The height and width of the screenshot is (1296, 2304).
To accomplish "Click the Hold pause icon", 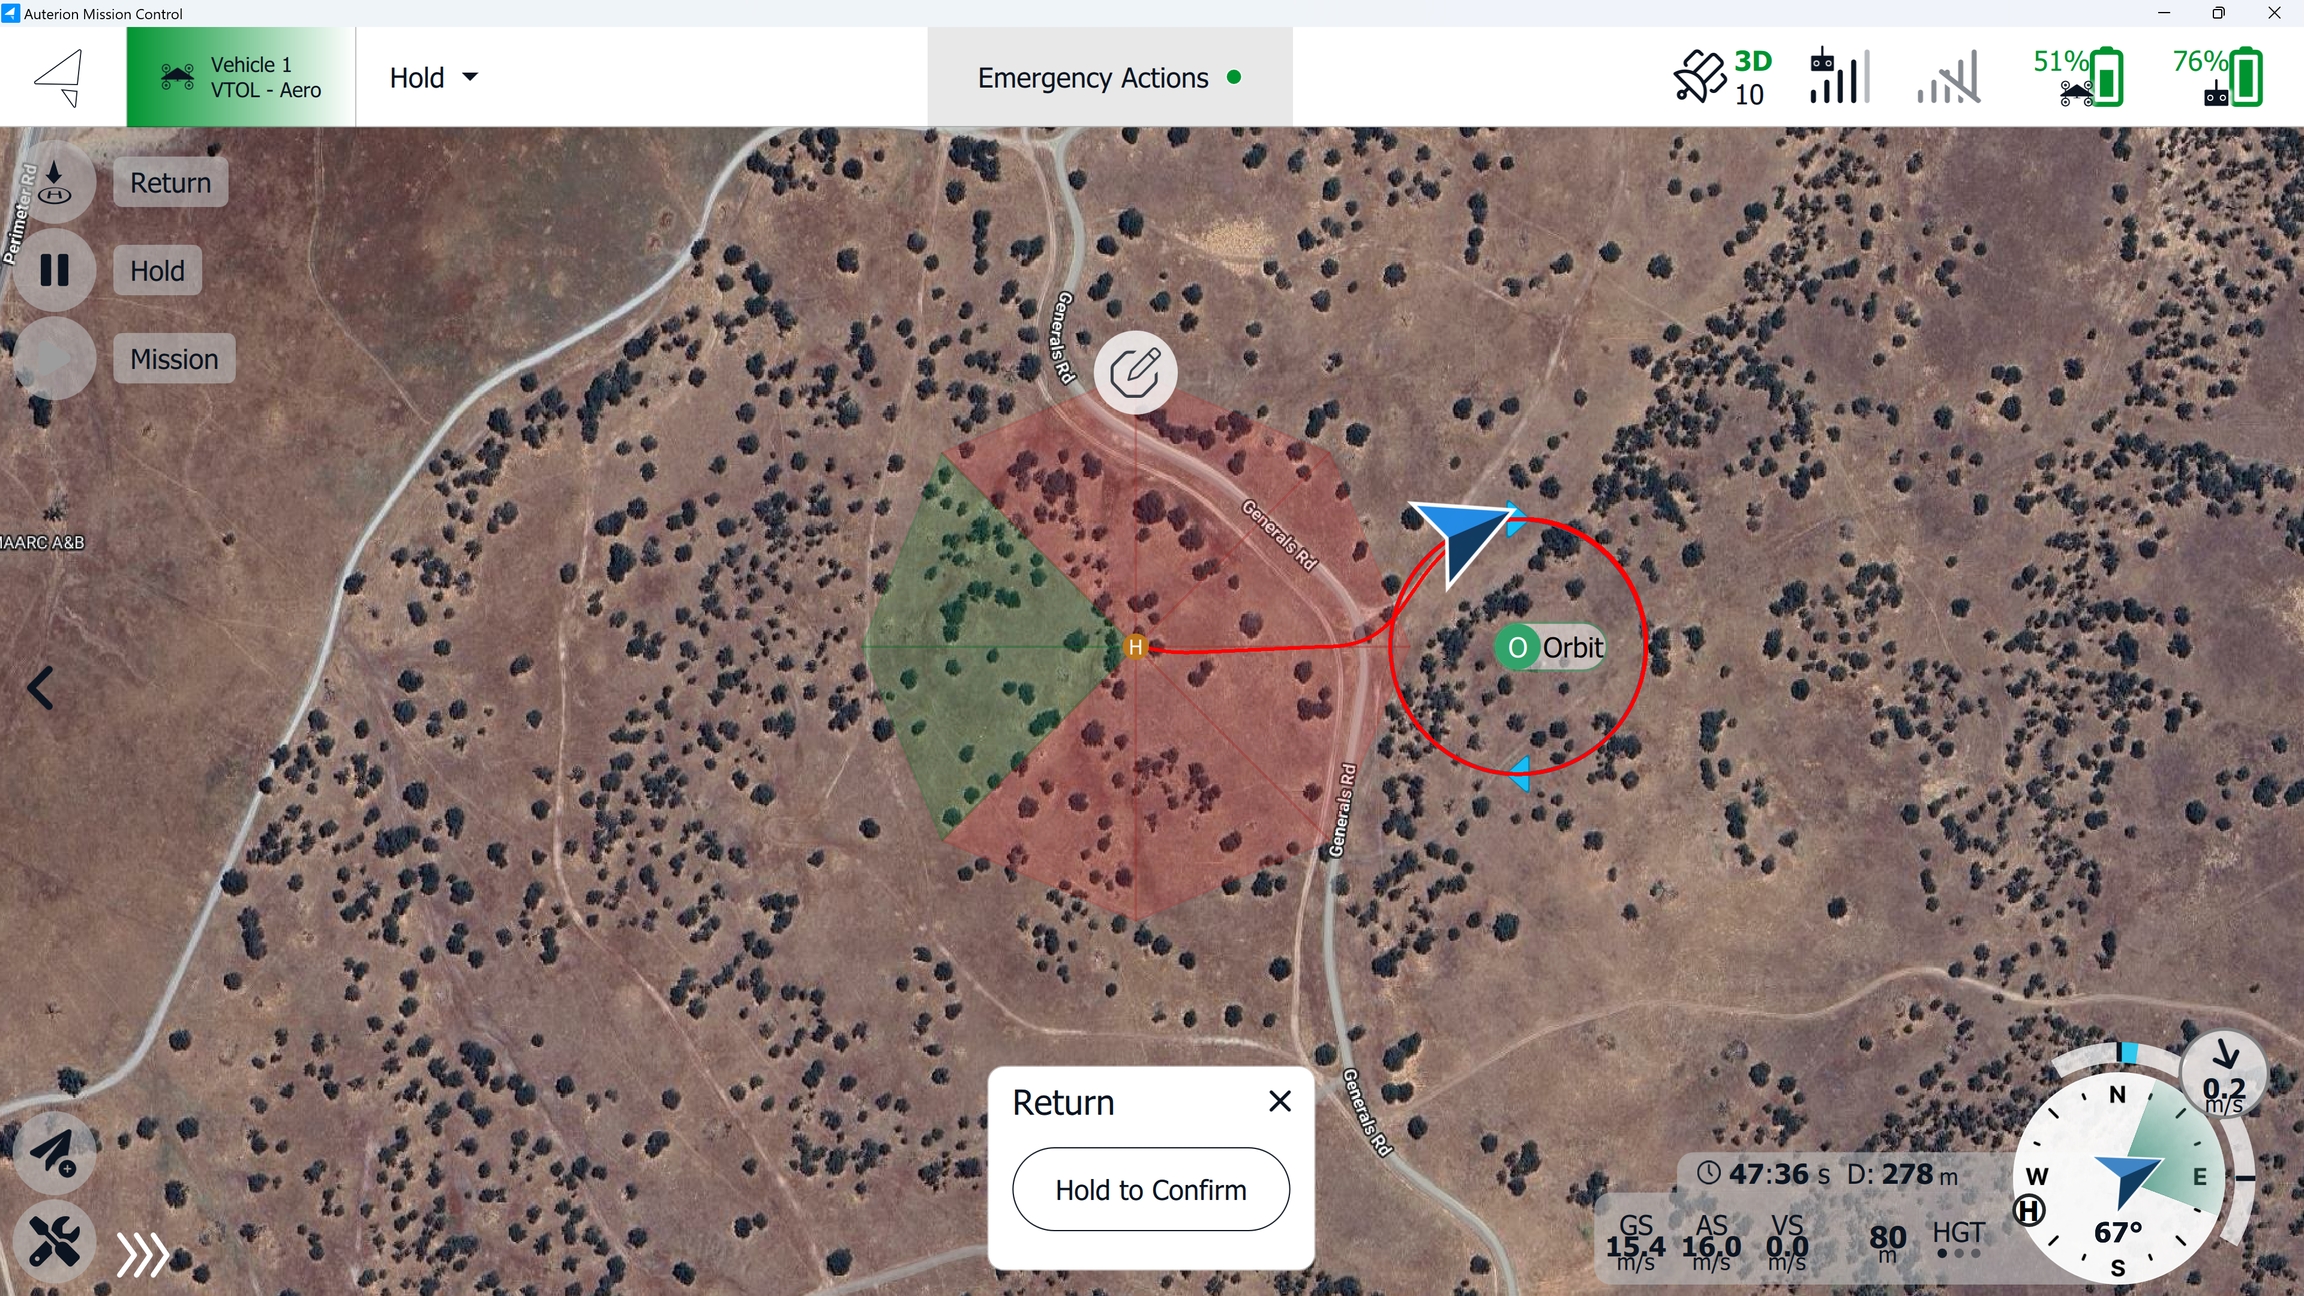I will (x=54, y=270).
